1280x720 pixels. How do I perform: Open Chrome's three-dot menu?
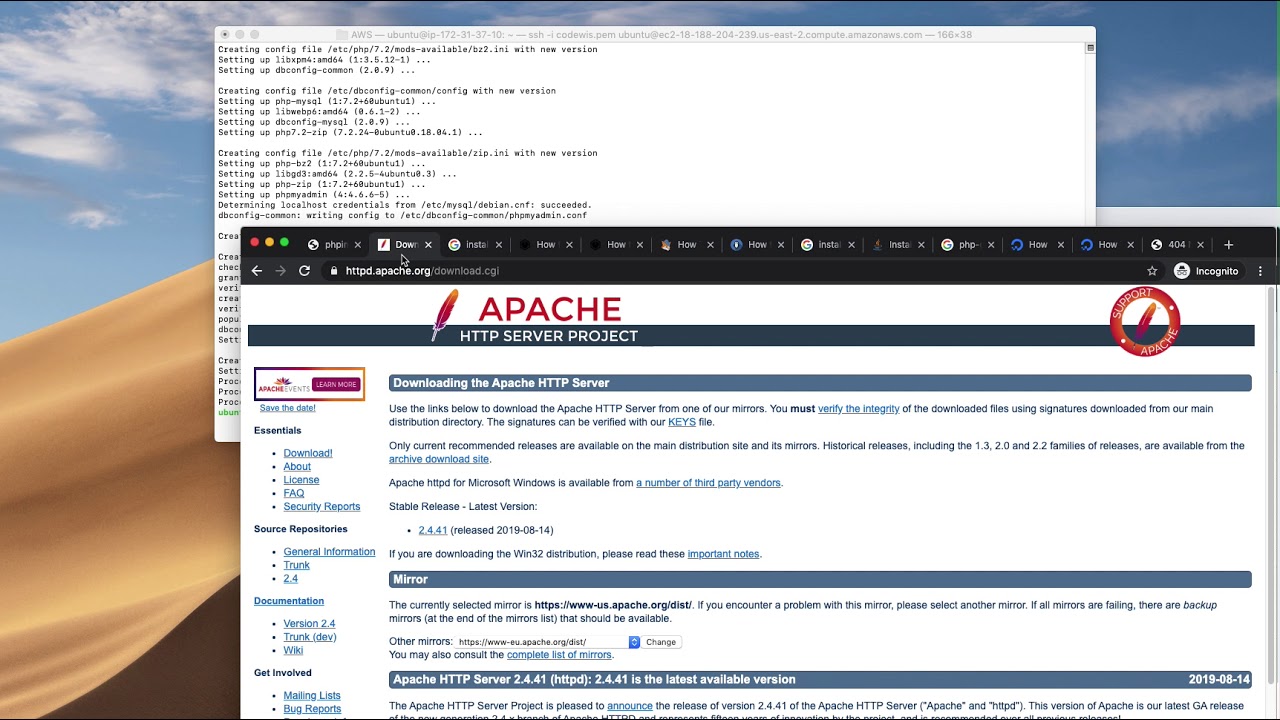(x=1260, y=271)
